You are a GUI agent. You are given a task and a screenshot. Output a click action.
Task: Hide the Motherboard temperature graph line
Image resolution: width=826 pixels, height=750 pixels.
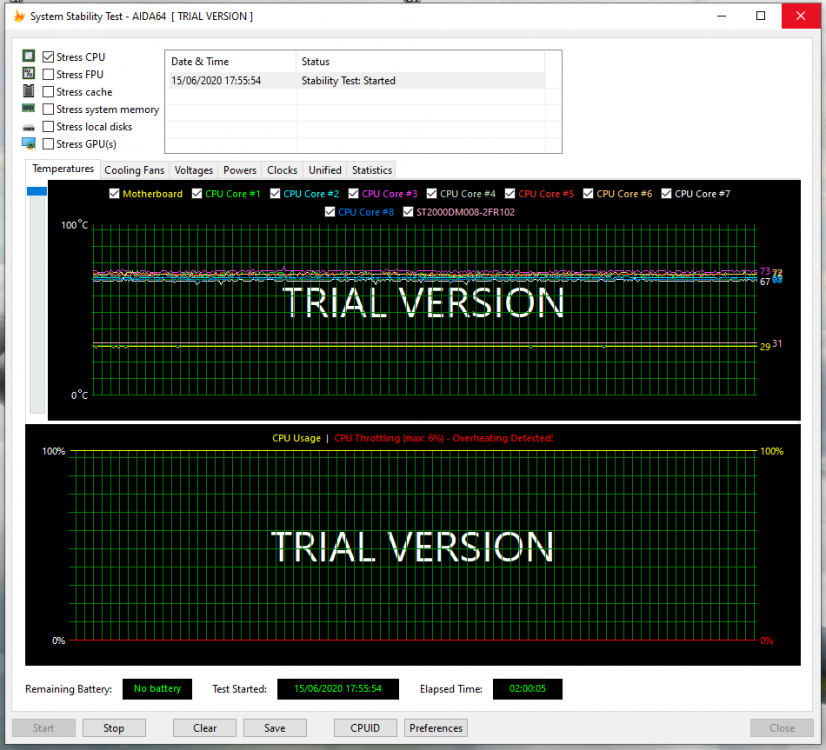[114, 193]
